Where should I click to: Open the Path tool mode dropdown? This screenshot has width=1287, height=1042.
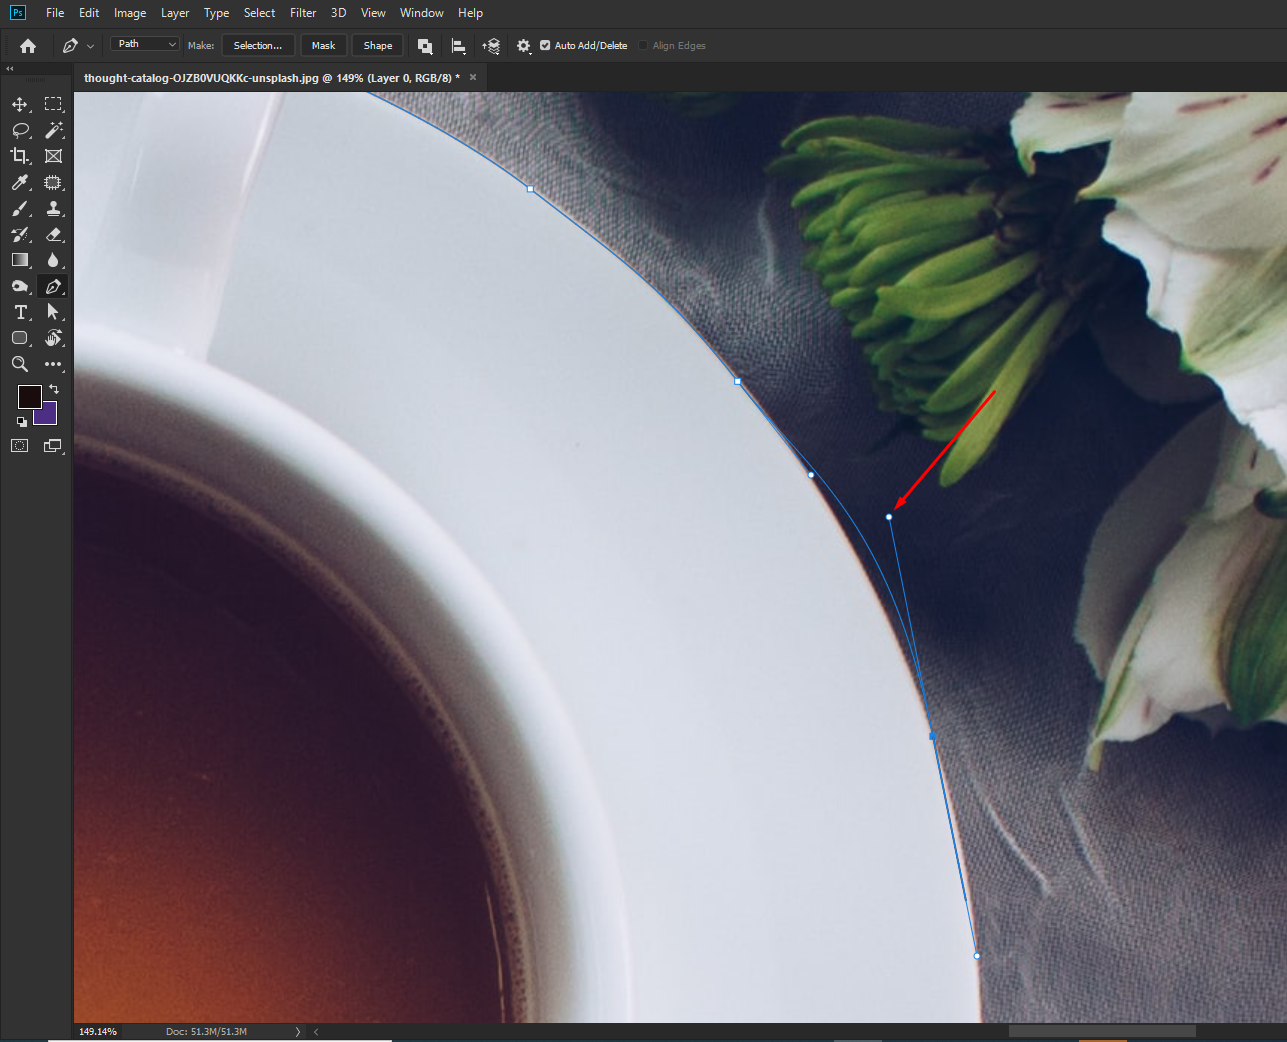point(145,44)
